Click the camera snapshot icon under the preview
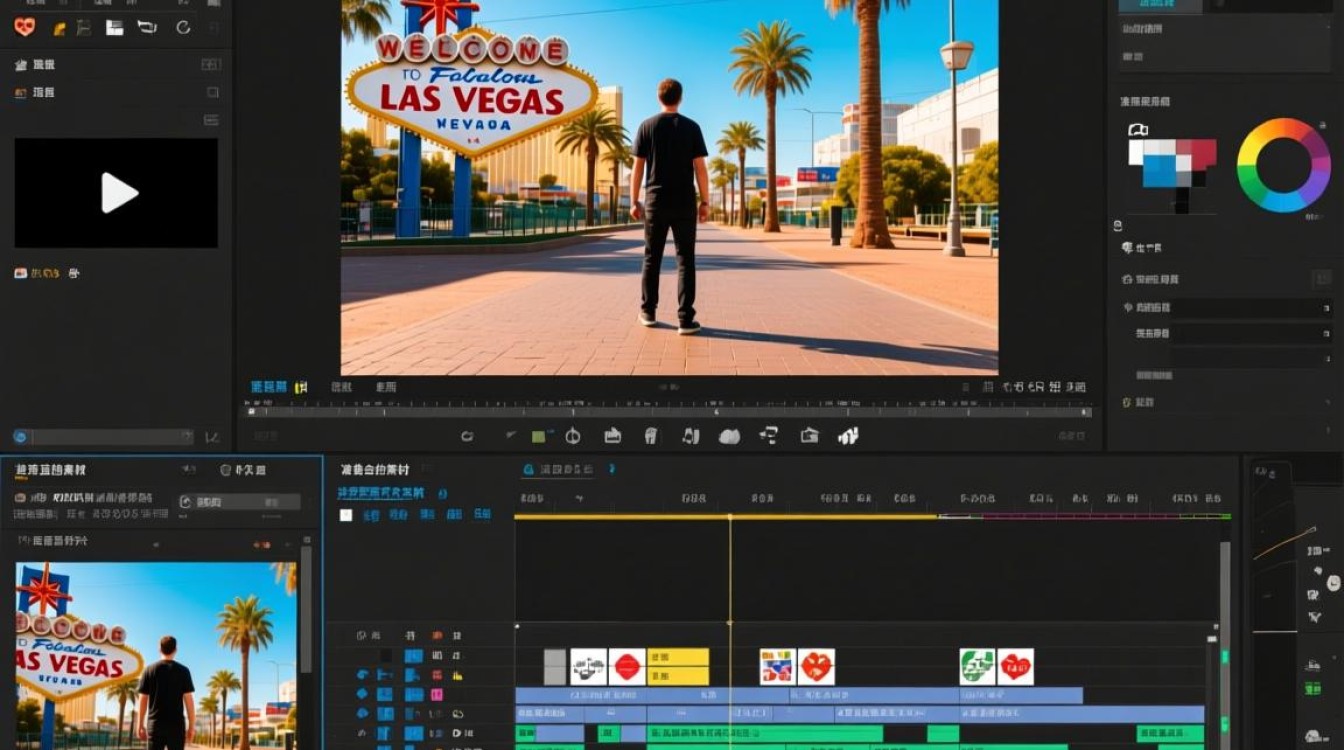Image resolution: width=1344 pixels, height=750 pixels. pyautogui.click(x=810, y=435)
